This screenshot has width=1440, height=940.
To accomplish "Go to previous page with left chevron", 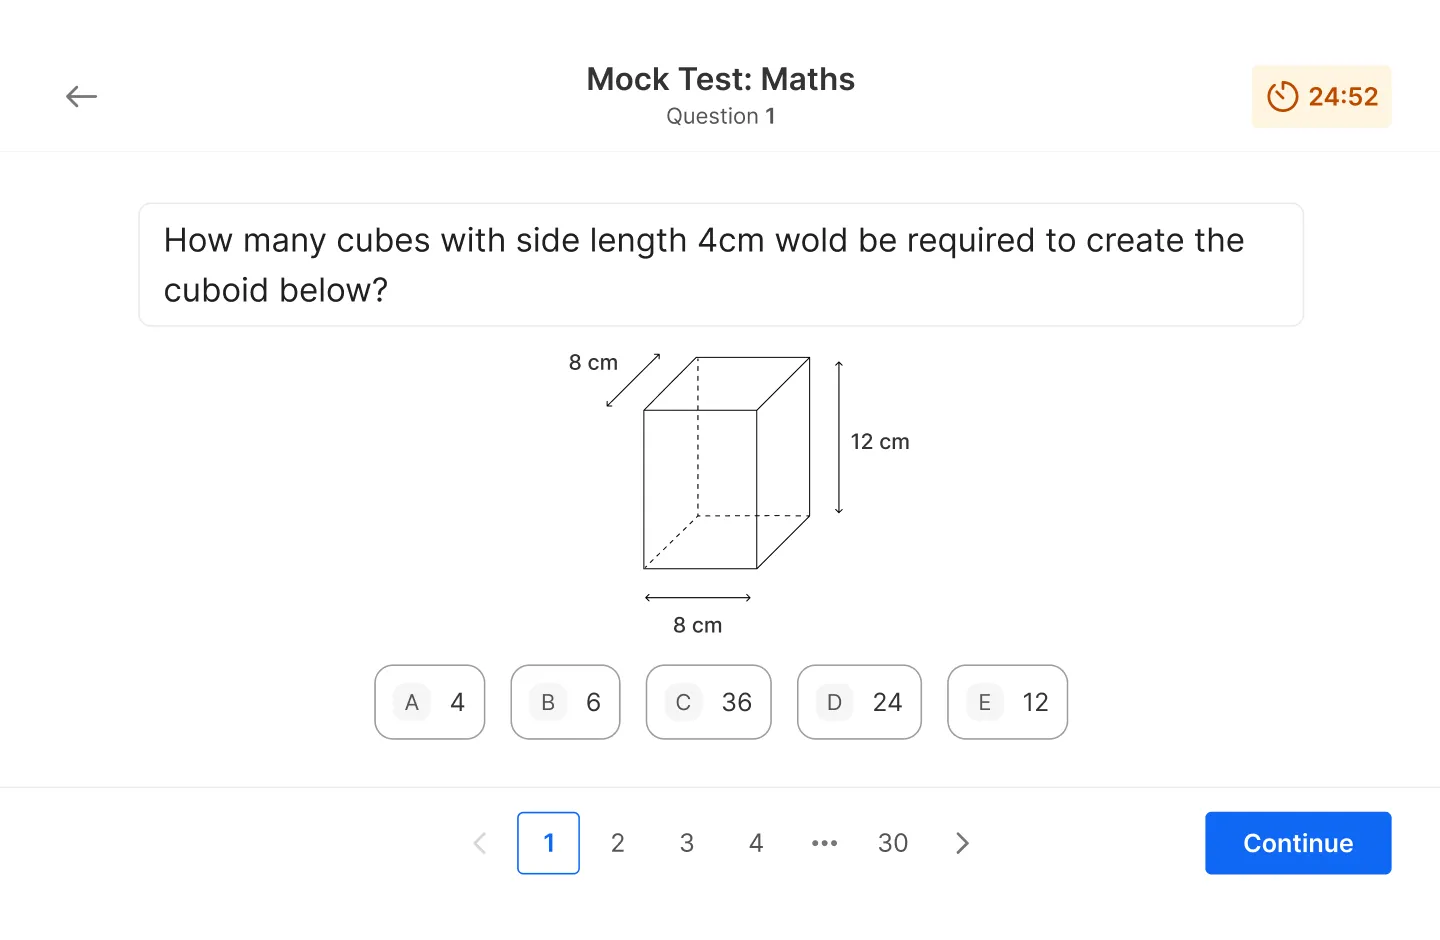I will click(x=480, y=843).
